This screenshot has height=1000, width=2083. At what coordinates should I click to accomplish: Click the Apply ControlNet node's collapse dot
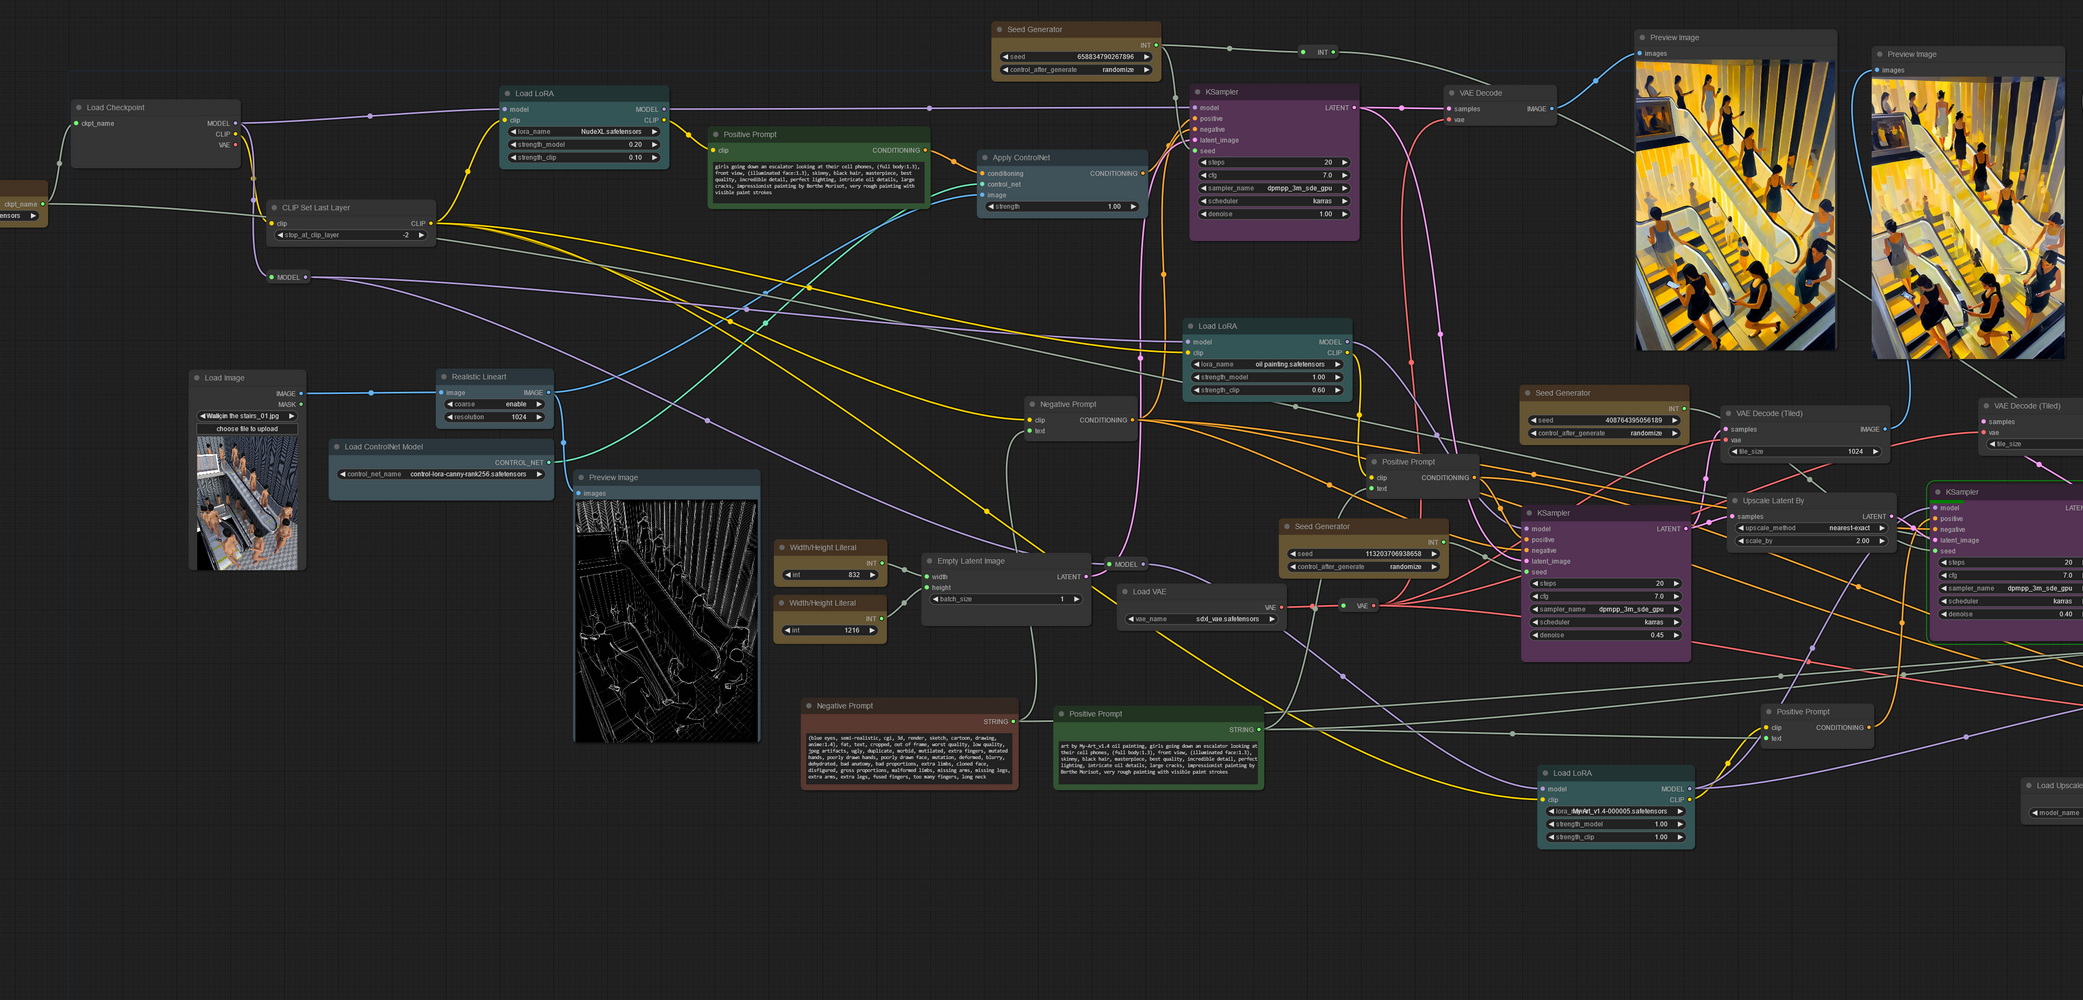985,158
